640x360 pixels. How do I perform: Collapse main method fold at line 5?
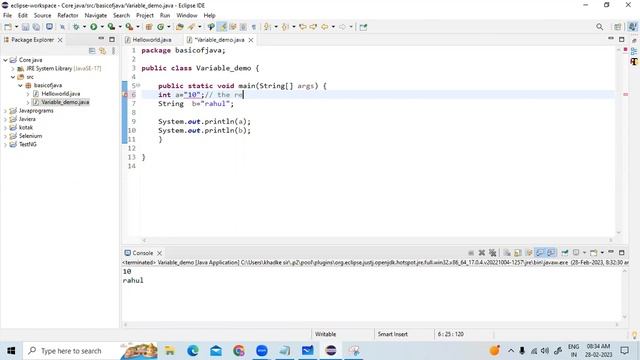pos(138,85)
